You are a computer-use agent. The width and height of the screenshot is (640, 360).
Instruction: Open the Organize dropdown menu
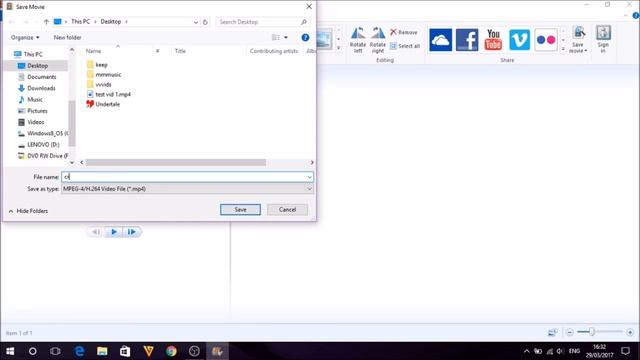click(x=25, y=38)
